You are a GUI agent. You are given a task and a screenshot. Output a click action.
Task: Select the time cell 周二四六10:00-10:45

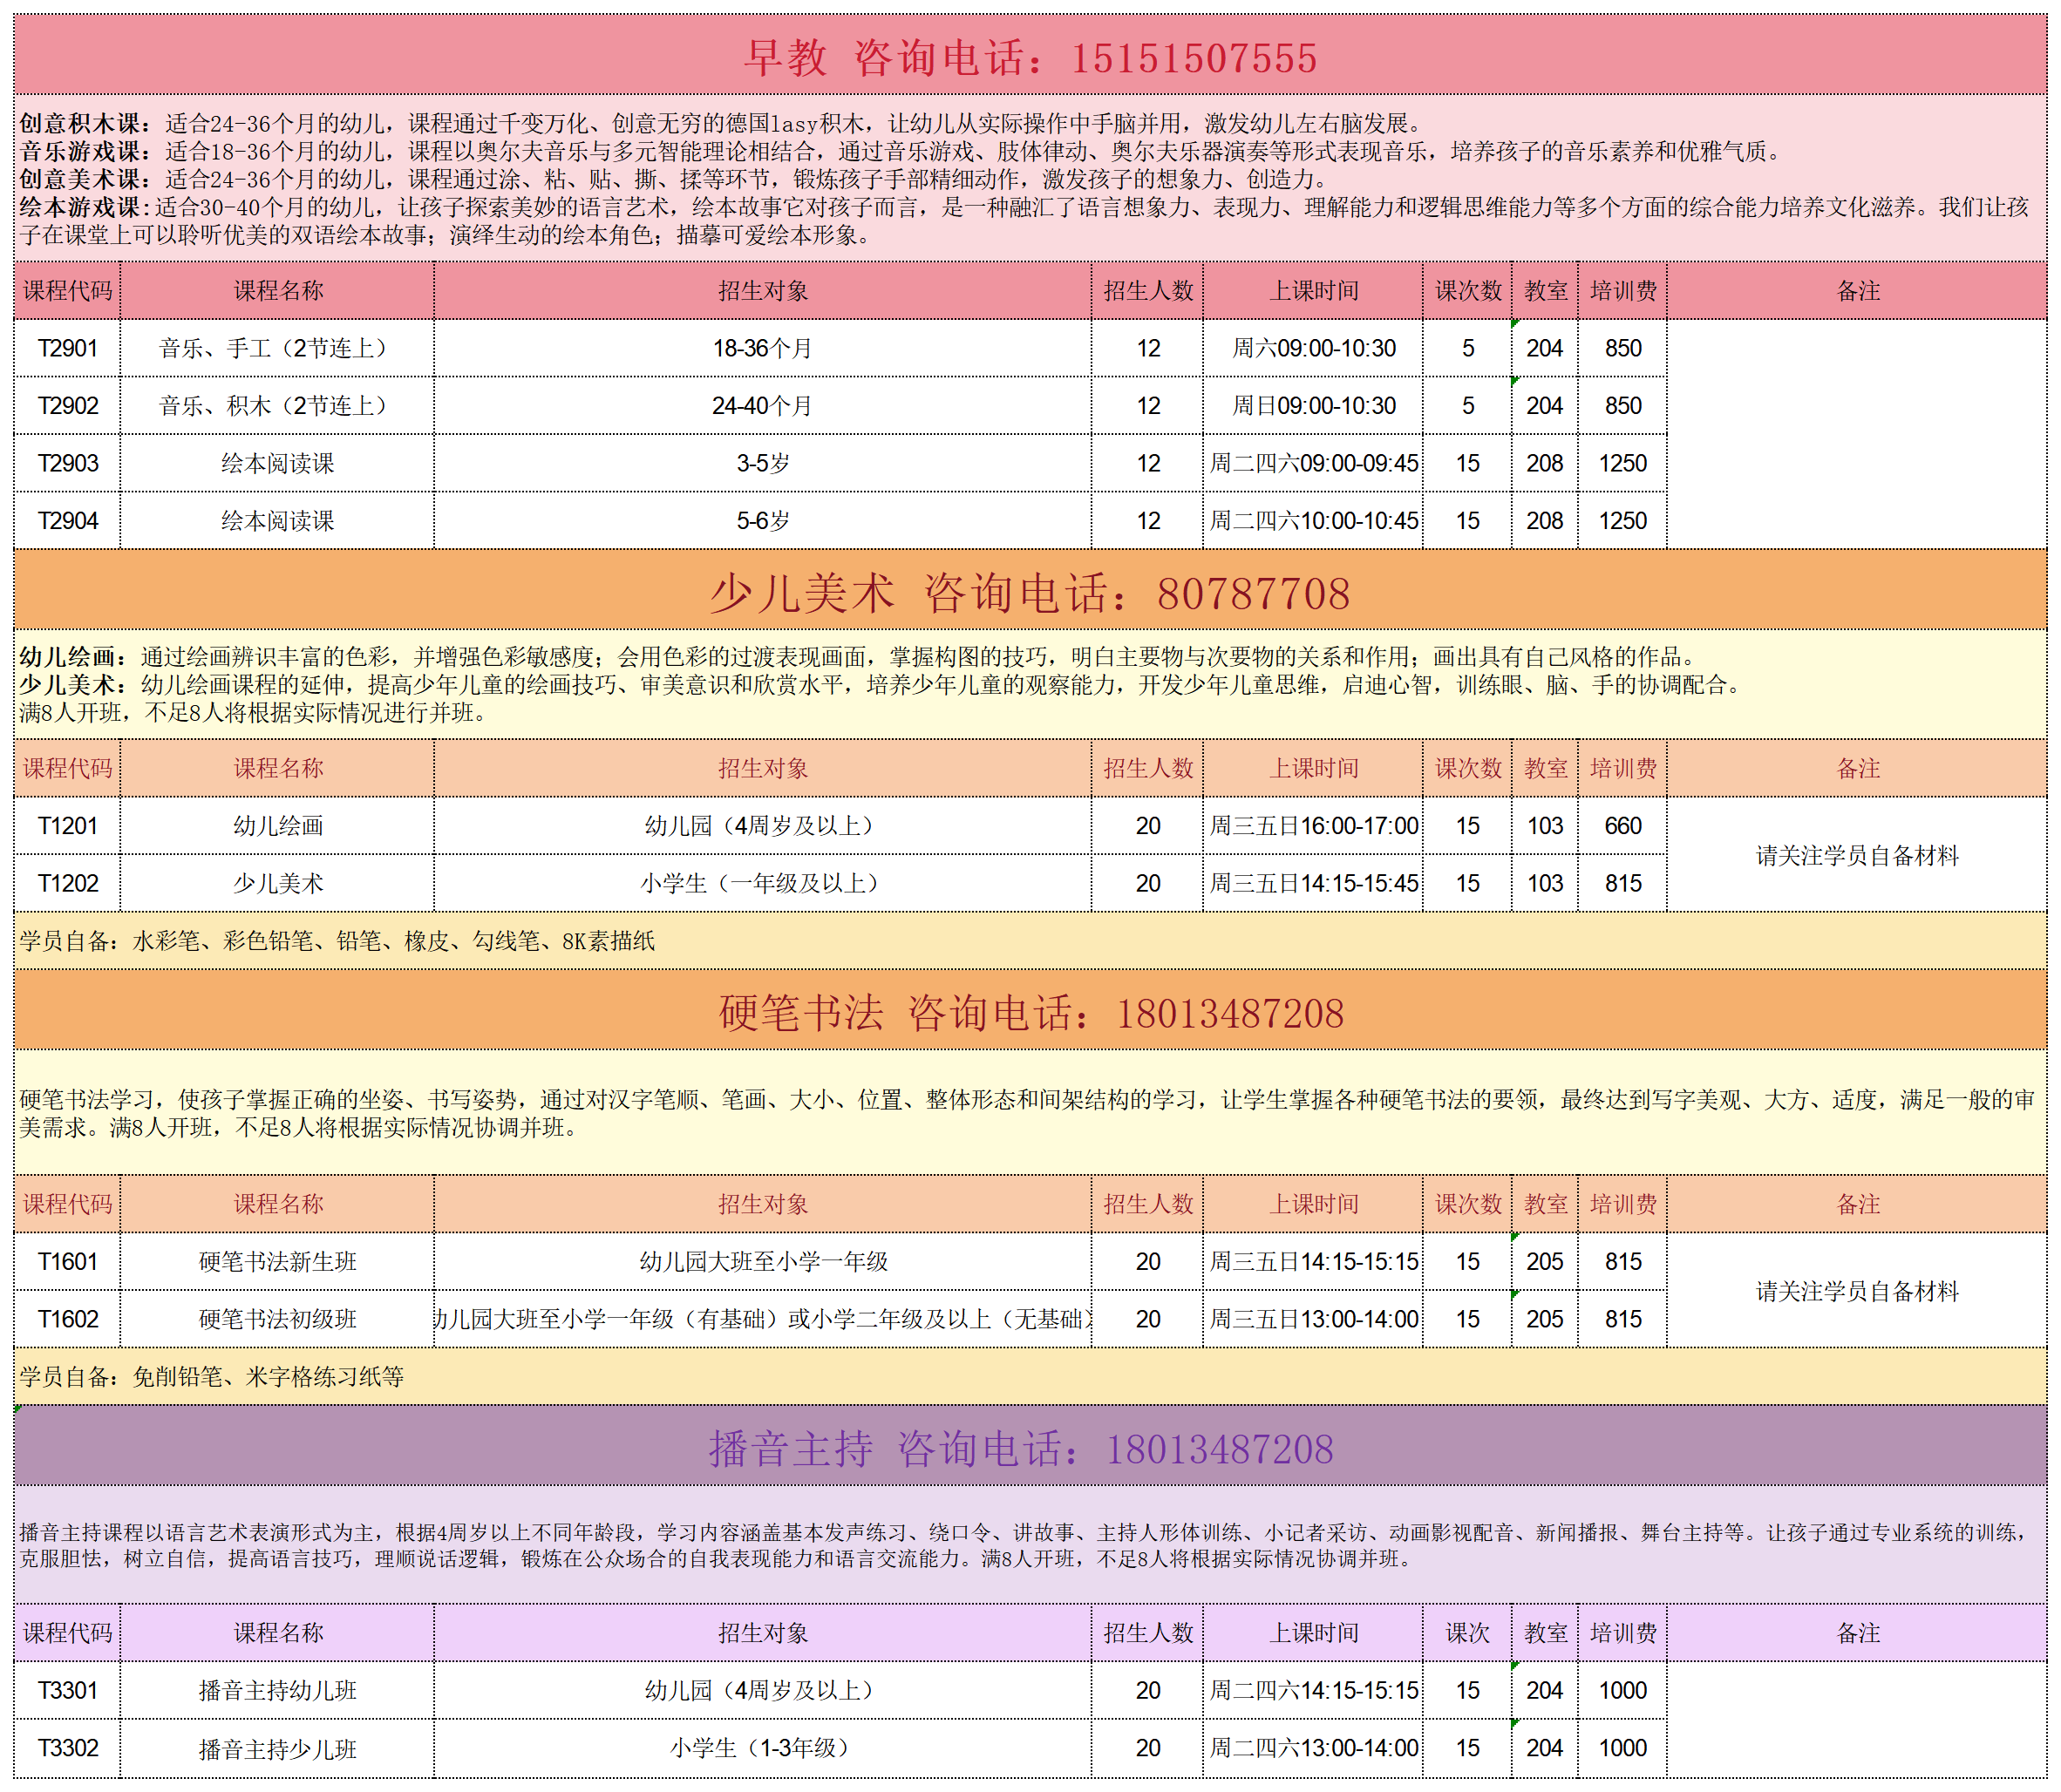[x=1313, y=520]
